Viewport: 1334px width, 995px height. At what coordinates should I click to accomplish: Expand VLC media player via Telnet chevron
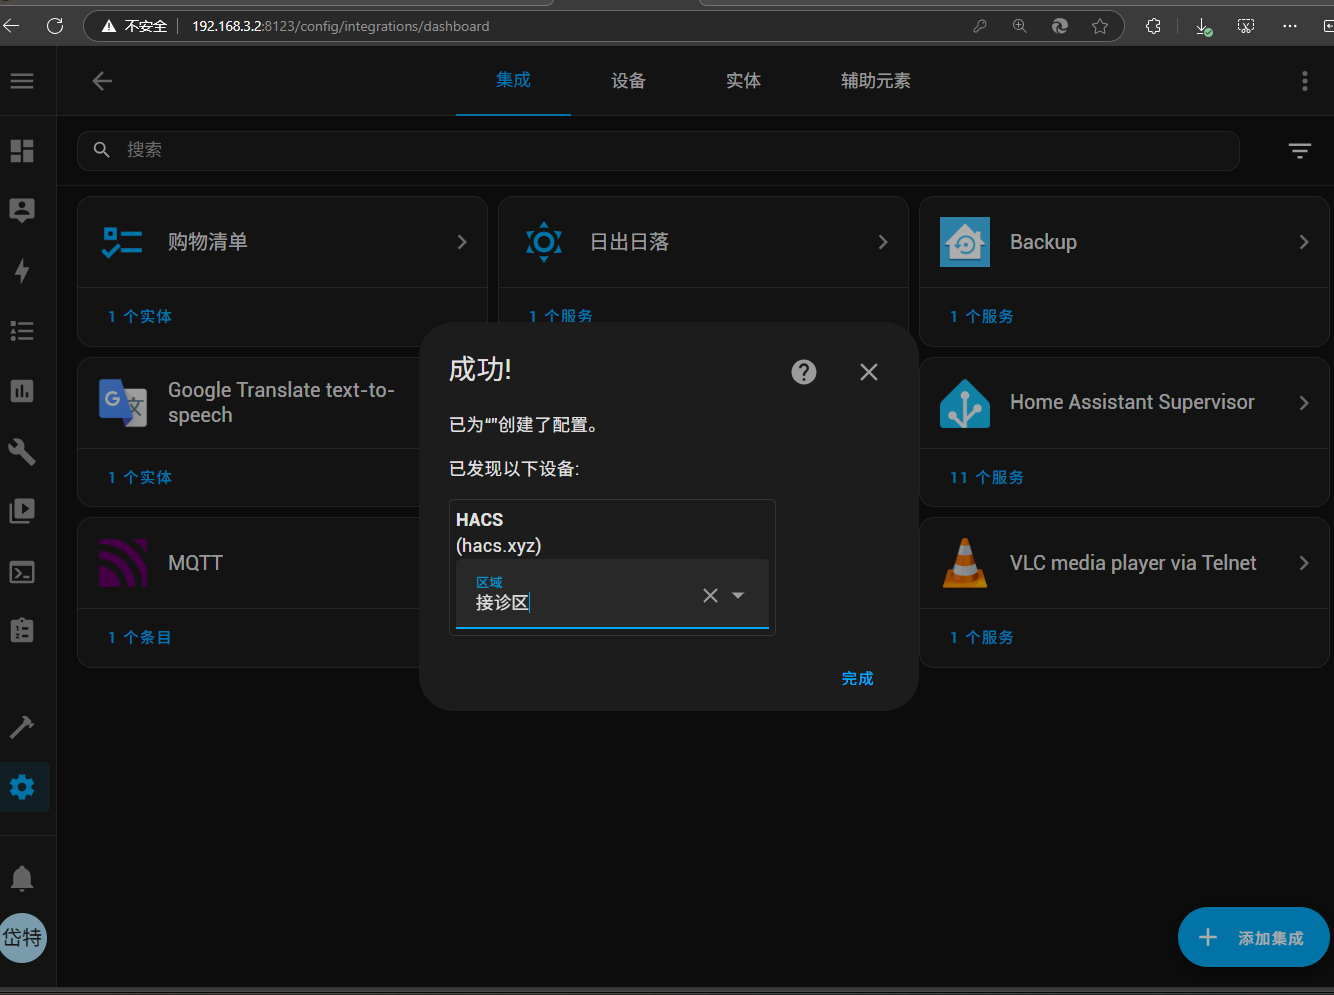click(1303, 563)
